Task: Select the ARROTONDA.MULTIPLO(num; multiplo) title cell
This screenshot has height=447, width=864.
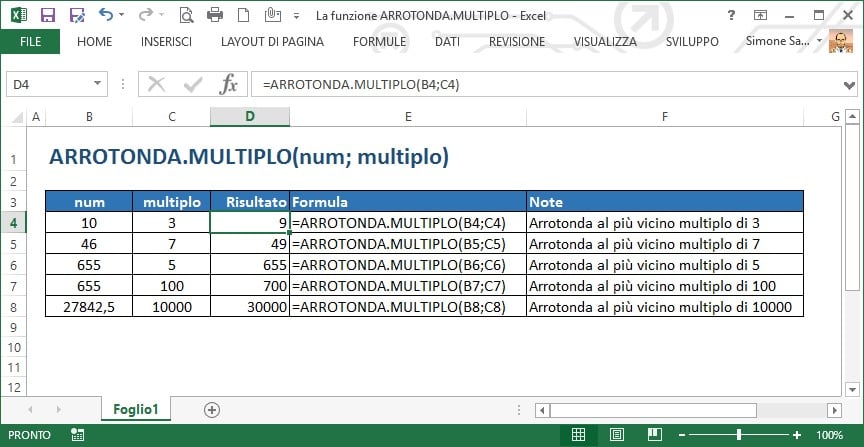Action: point(249,157)
